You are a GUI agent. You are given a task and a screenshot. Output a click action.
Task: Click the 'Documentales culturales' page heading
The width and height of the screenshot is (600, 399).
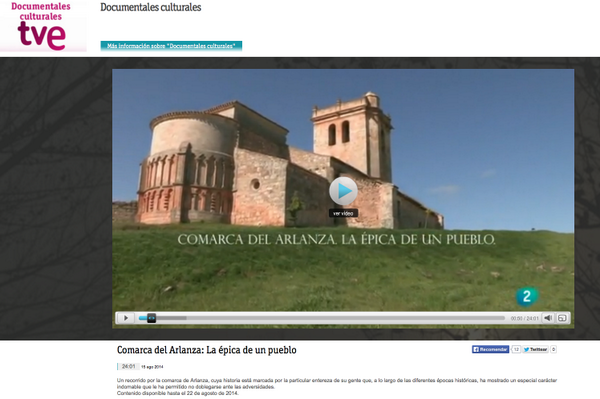tap(151, 7)
